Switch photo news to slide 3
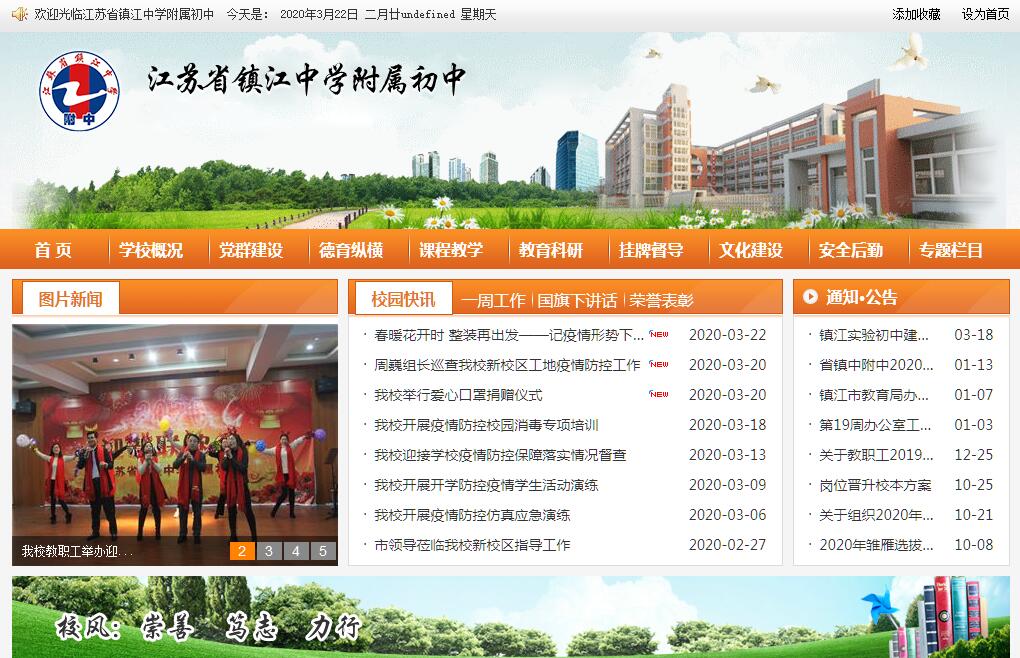Image resolution: width=1020 pixels, height=658 pixels. click(x=269, y=551)
